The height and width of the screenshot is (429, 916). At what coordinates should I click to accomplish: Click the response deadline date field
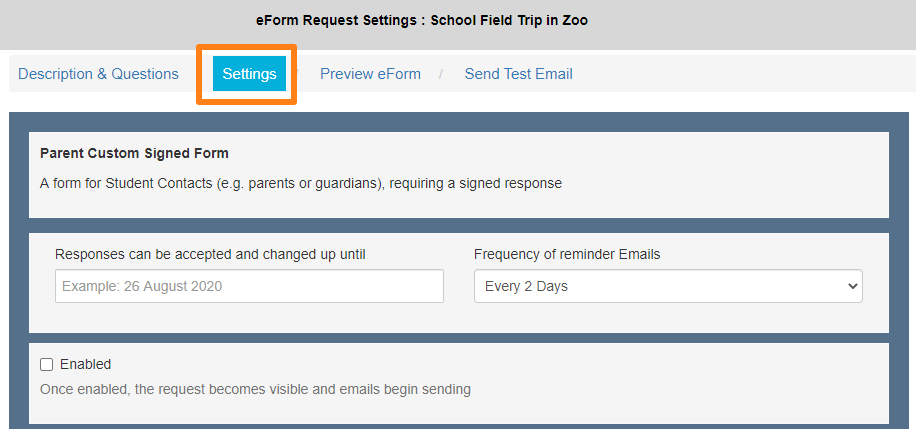coord(249,286)
